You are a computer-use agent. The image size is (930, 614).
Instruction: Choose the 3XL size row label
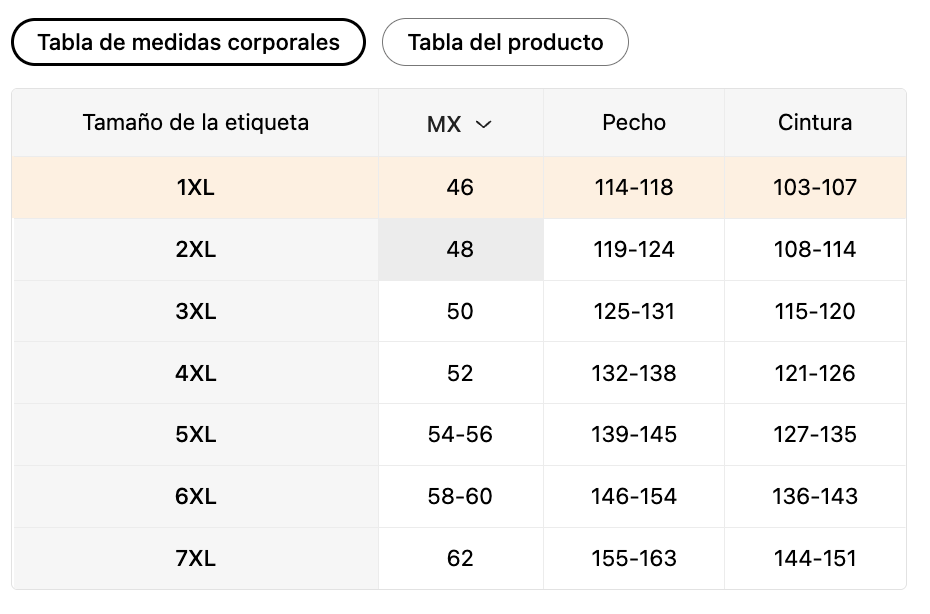pos(195,311)
